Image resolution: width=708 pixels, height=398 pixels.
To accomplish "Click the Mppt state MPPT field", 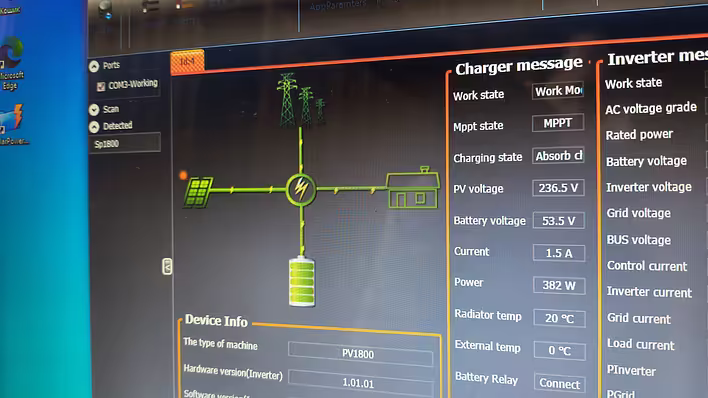I will tap(558, 123).
